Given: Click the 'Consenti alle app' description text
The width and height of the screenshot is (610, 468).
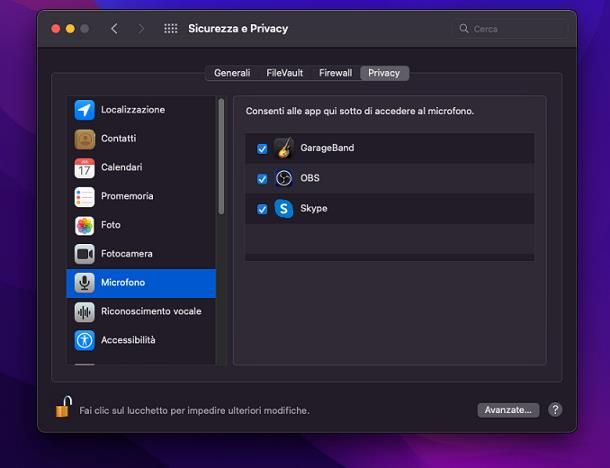Looking at the screenshot, I should [360, 111].
